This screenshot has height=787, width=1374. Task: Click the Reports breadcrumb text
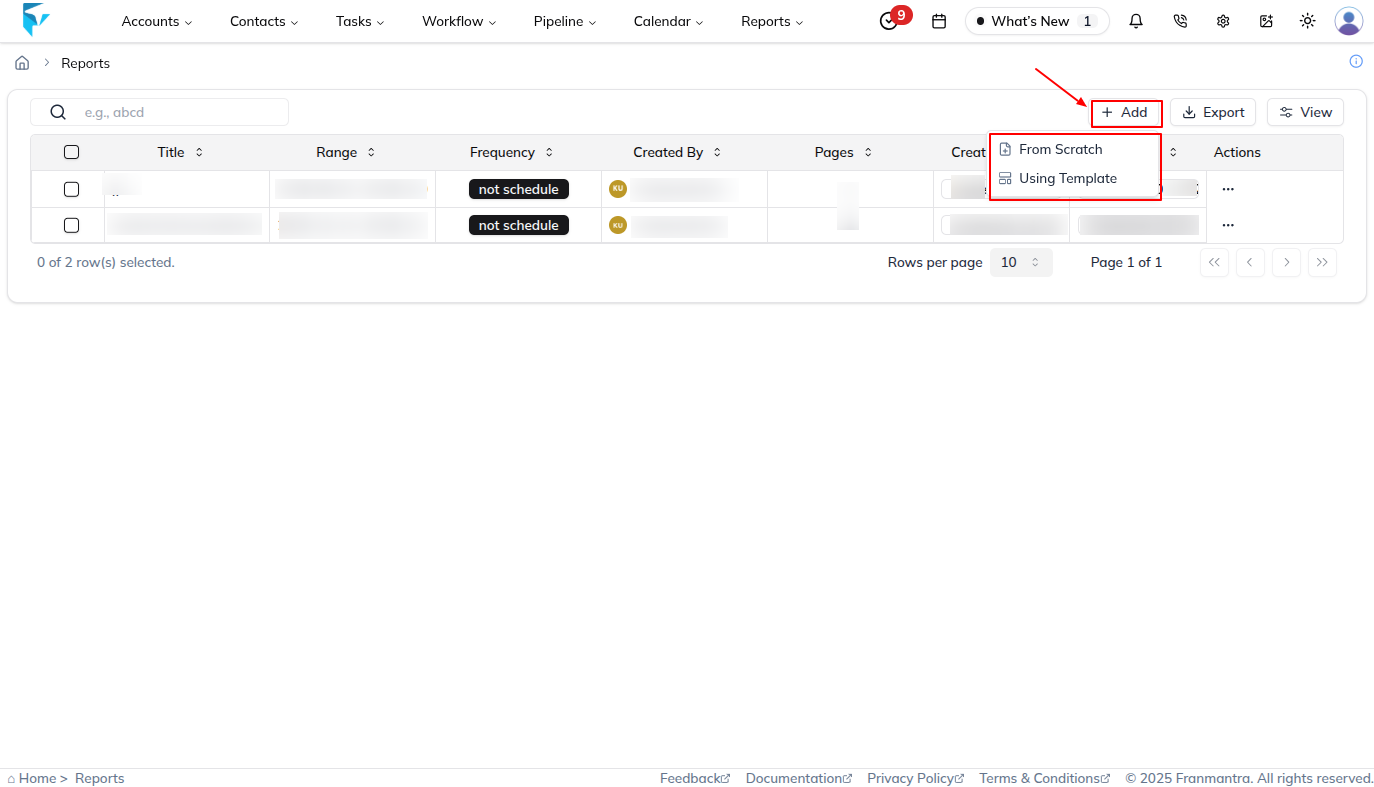click(86, 63)
